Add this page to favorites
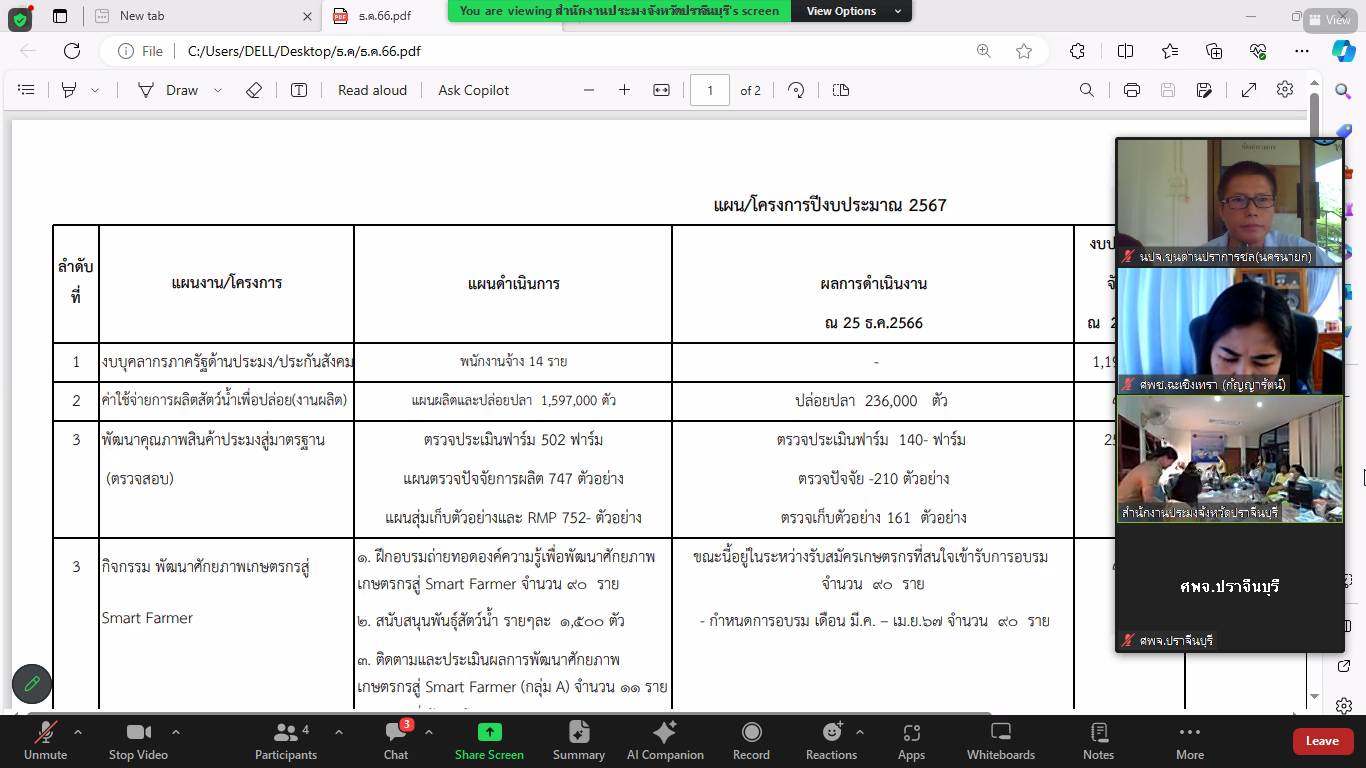The image size is (1366, 768). pyautogui.click(x=1024, y=51)
